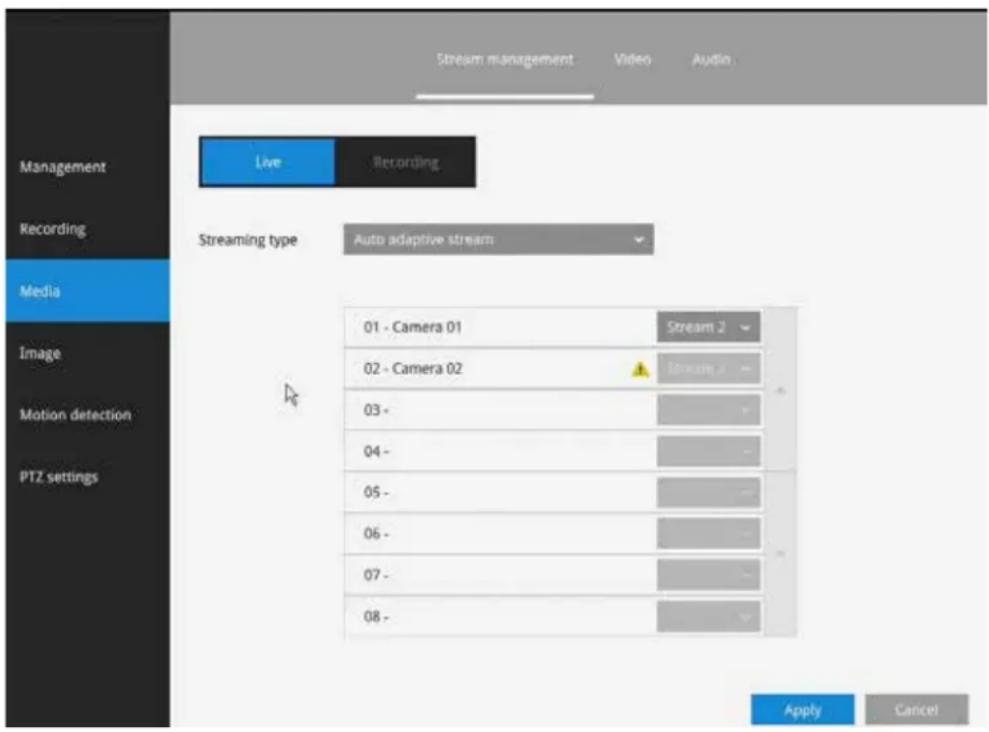Select the Recording toggle next to Live
989x732 pixels.
(x=406, y=162)
